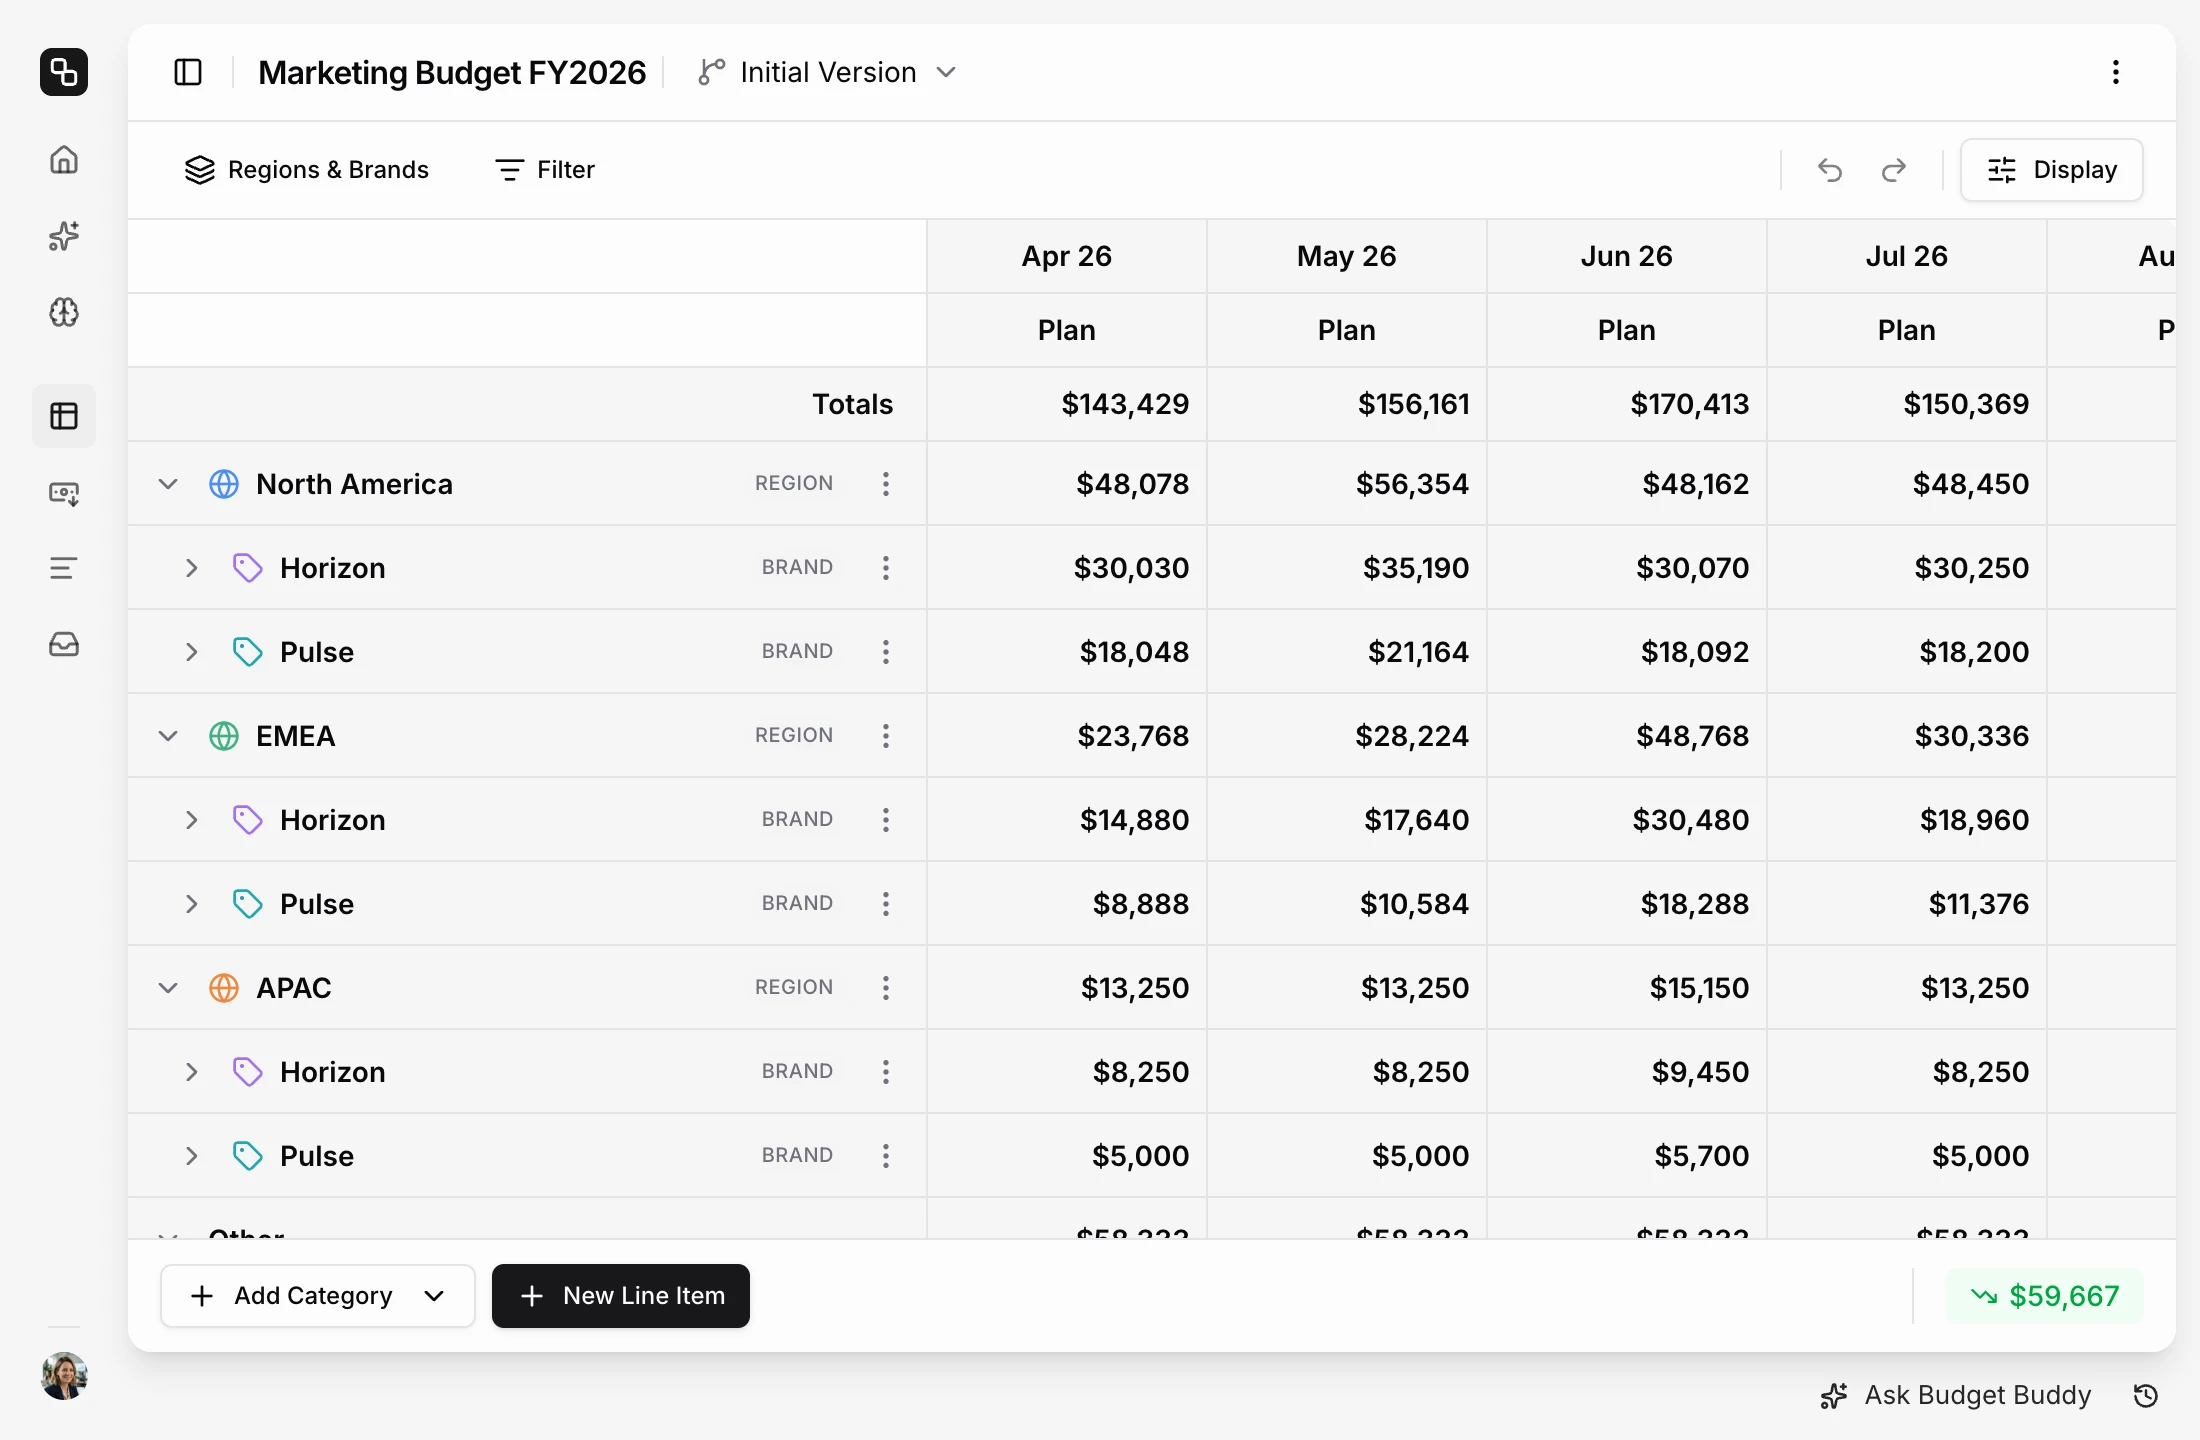The width and height of the screenshot is (2200, 1440).
Task: Open the Filter options
Action: click(545, 170)
